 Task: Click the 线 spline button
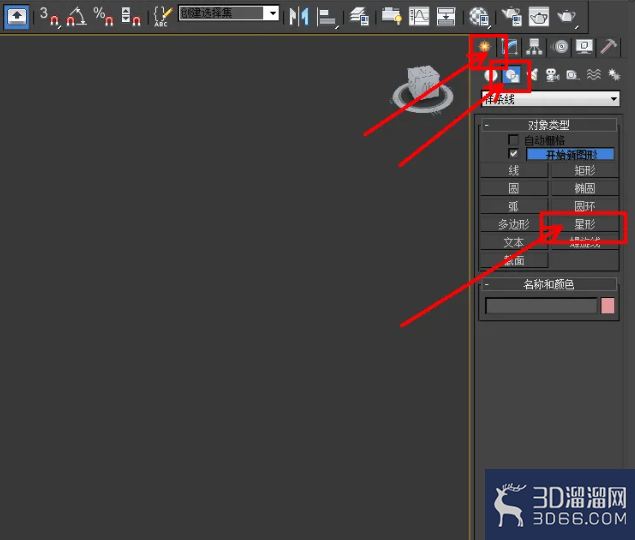pyautogui.click(x=514, y=171)
